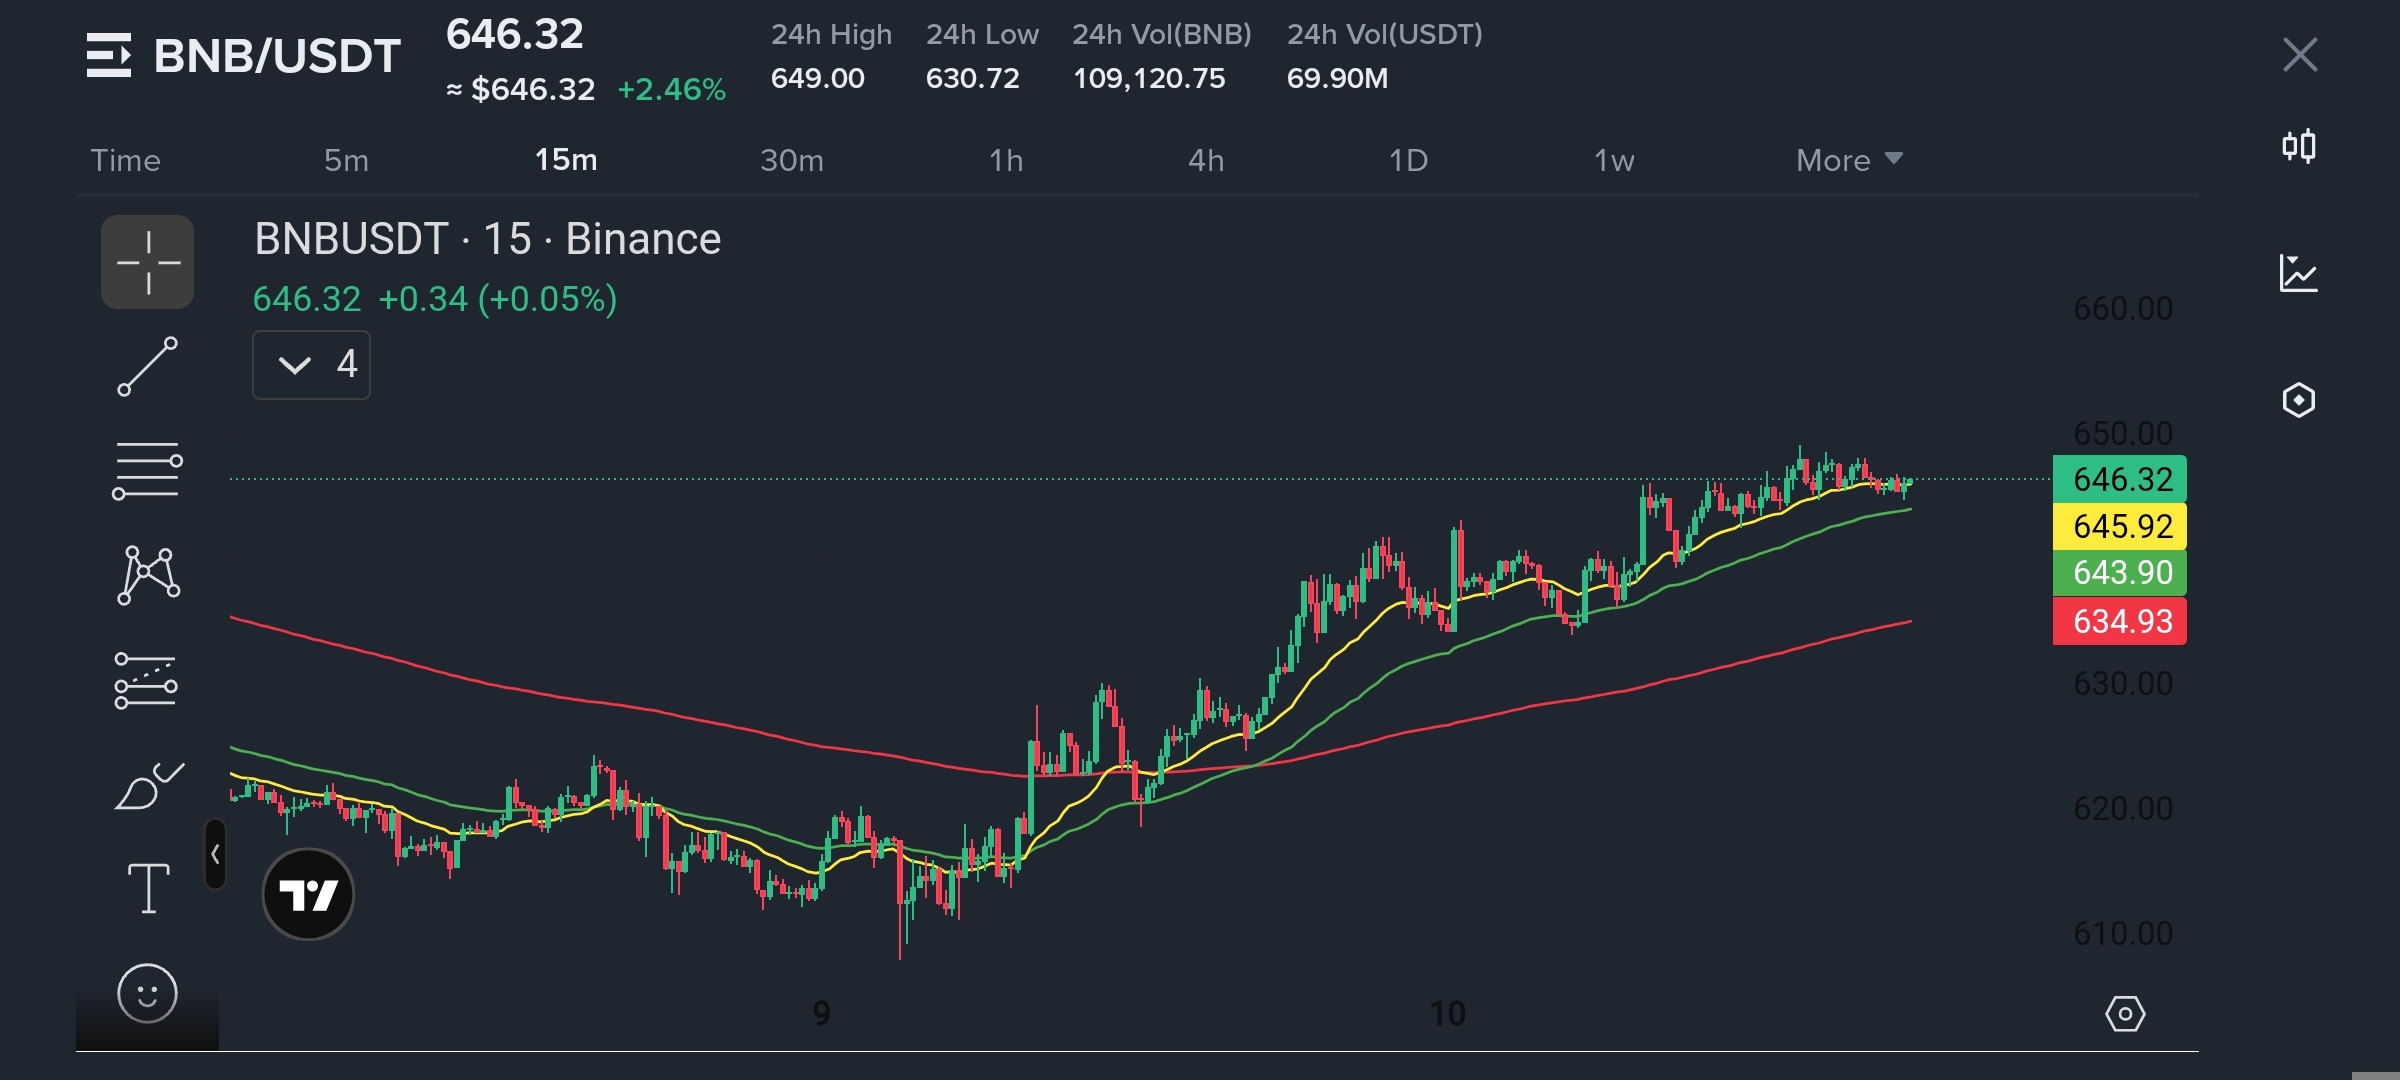Click the TradingView logo
The image size is (2400, 1080).
(308, 894)
